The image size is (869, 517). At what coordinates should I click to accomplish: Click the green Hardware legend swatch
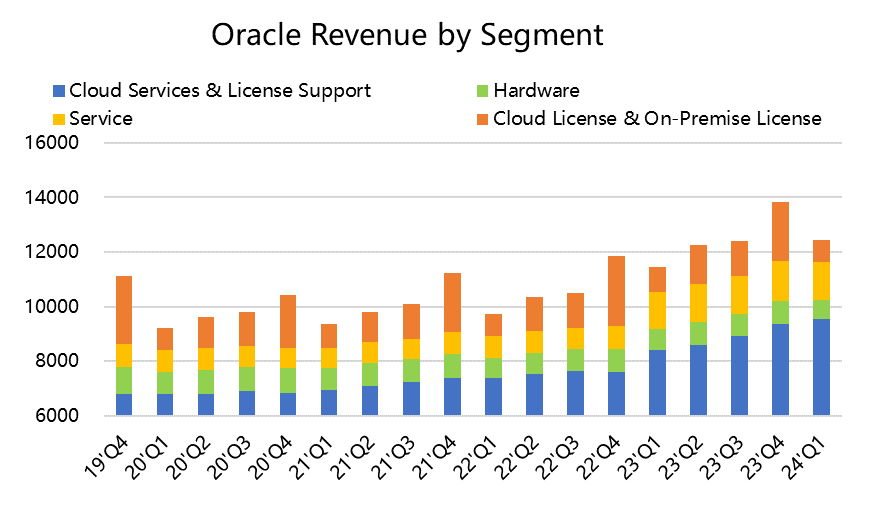tap(483, 91)
